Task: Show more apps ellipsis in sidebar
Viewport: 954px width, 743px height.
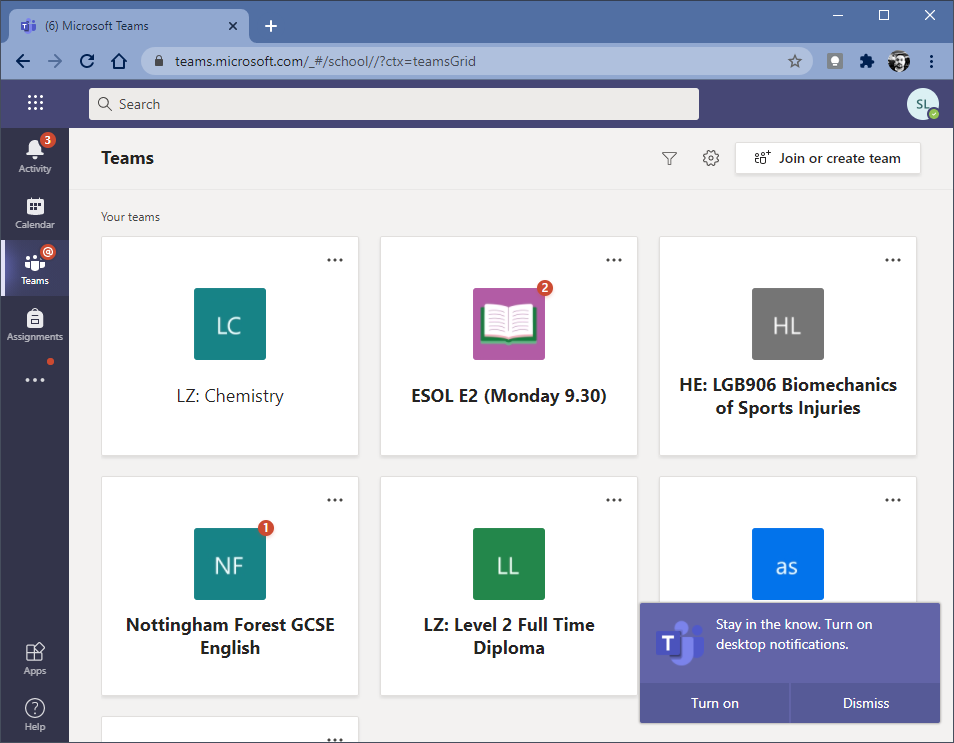Action: click(x=35, y=380)
